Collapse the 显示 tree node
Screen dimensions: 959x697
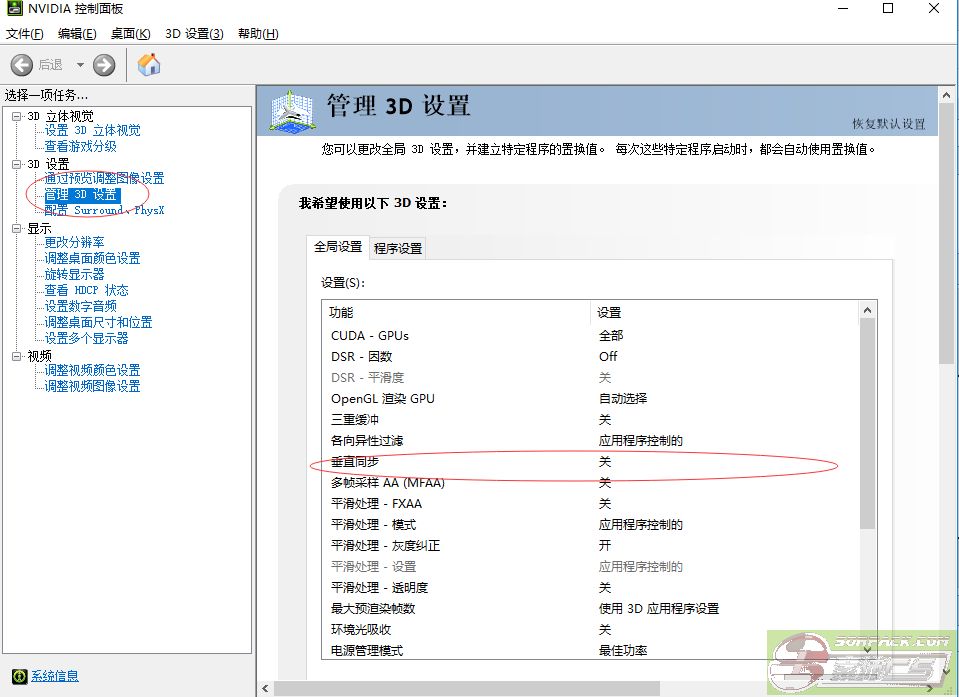click(x=16, y=228)
